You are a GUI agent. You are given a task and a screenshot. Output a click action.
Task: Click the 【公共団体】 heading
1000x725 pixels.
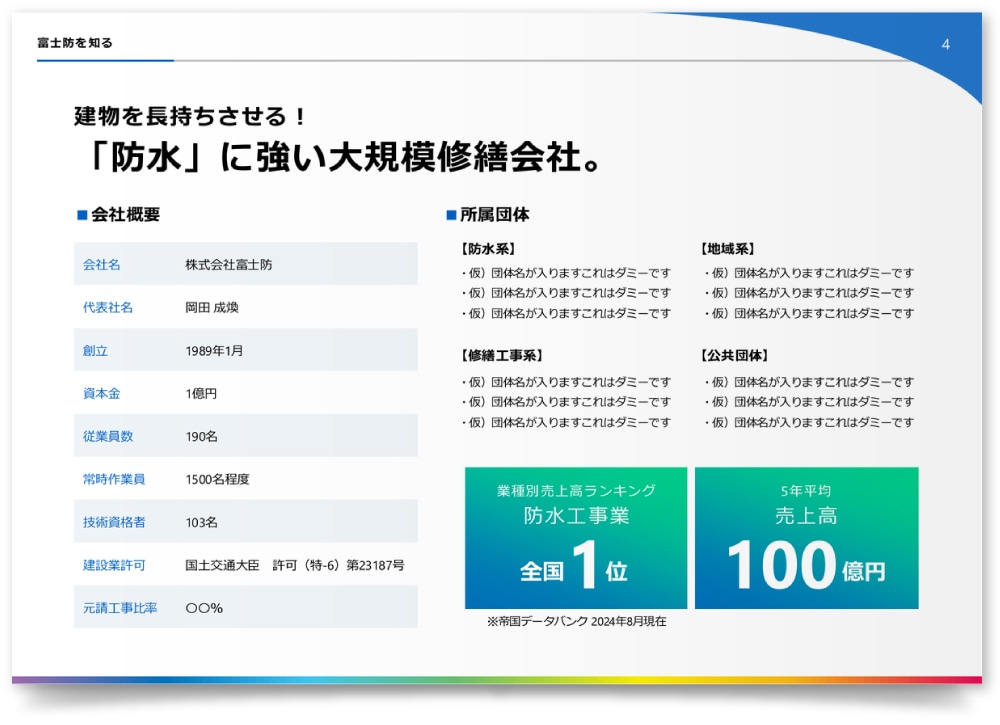click(x=735, y=355)
